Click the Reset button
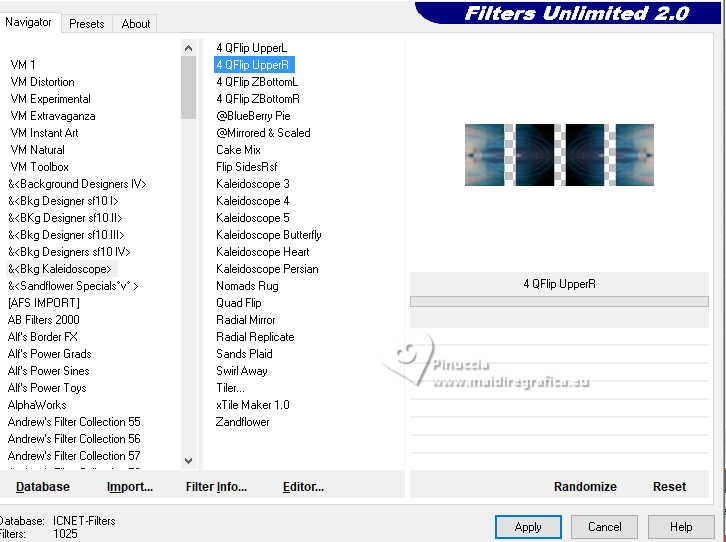This screenshot has height=542, width=726. tap(669, 486)
